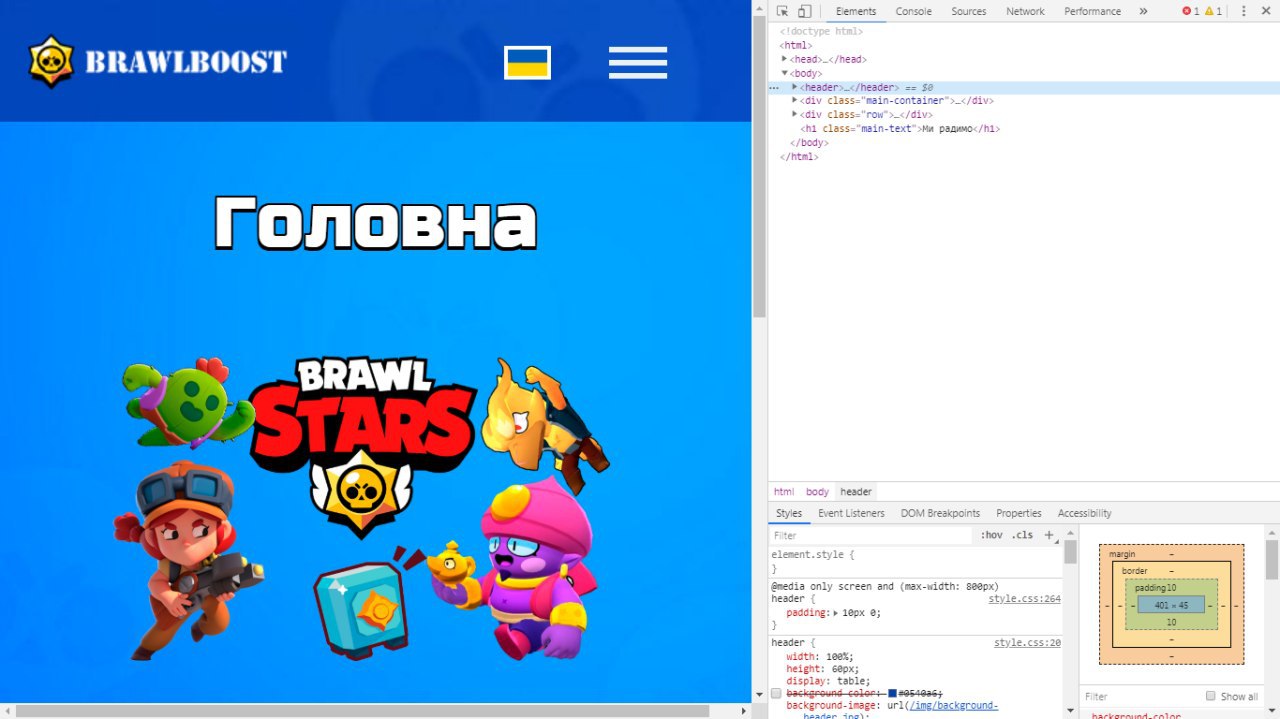Click the Головна heading on the page
The height and width of the screenshot is (719, 1280).
(x=376, y=221)
